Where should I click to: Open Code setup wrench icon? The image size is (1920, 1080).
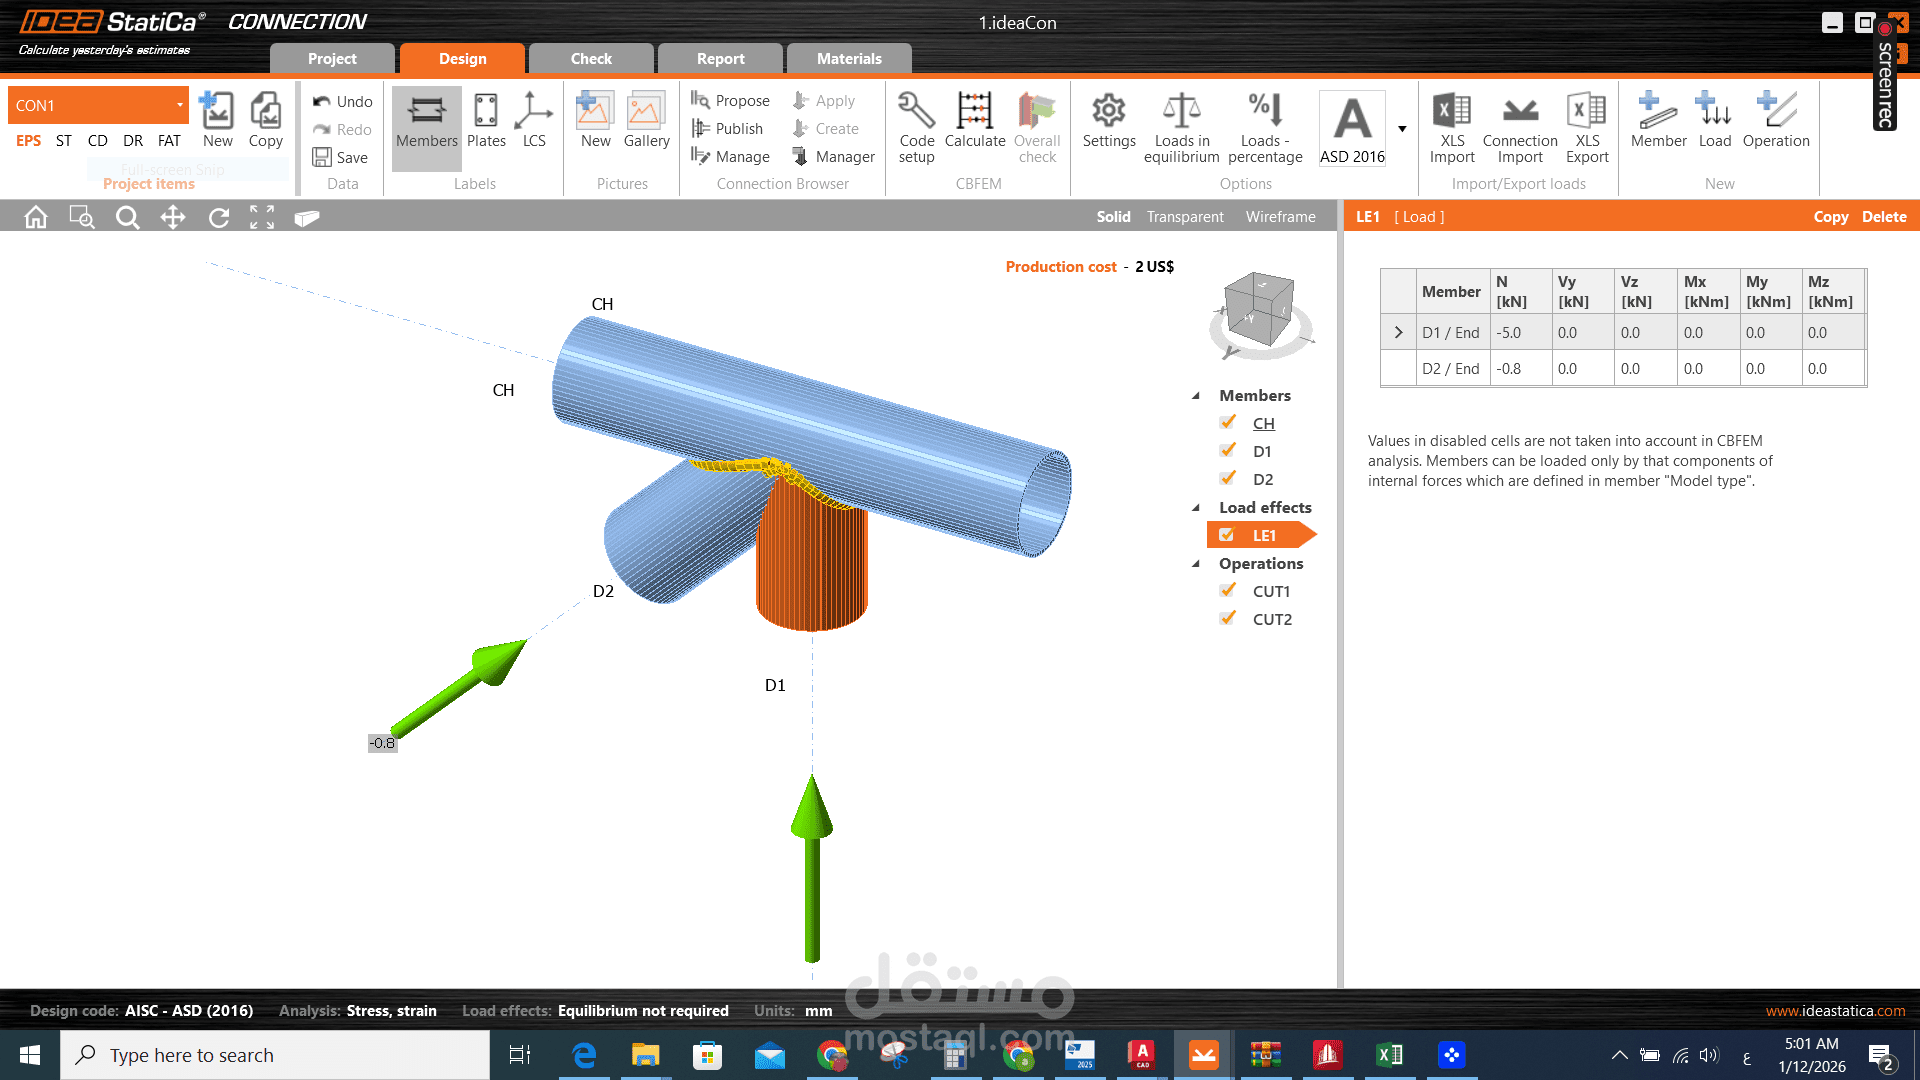tap(916, 112)
